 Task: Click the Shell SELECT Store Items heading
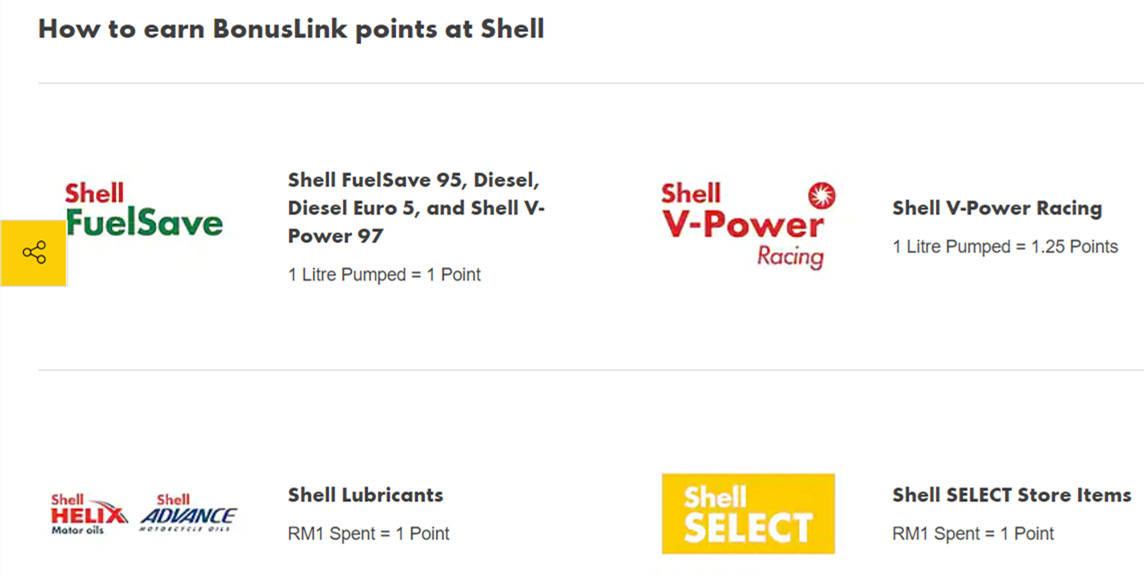pos(1011,495)
